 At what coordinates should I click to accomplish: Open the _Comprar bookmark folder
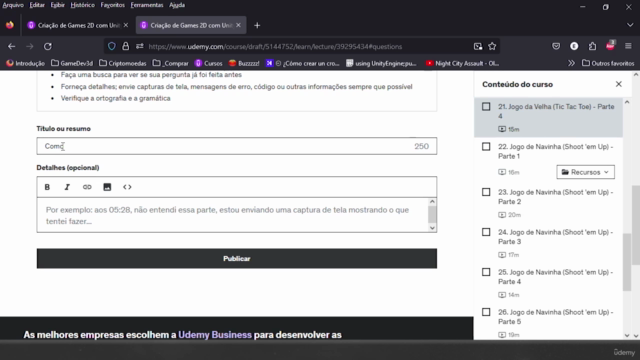point(171,63)
